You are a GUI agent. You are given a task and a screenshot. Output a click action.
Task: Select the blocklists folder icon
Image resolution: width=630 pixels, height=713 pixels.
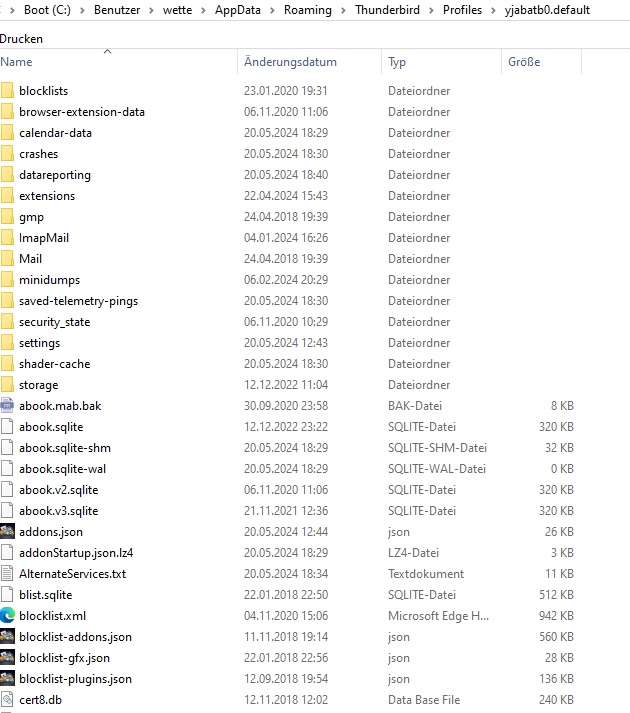tap(7, 90)
